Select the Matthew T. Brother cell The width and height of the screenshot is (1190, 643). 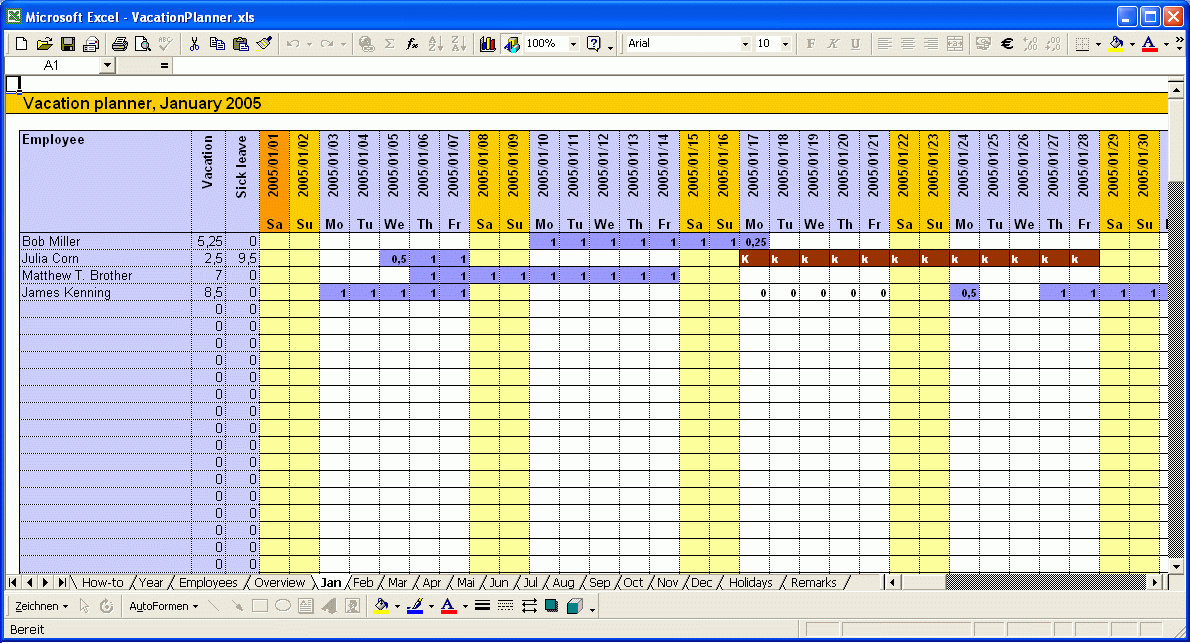106,276
